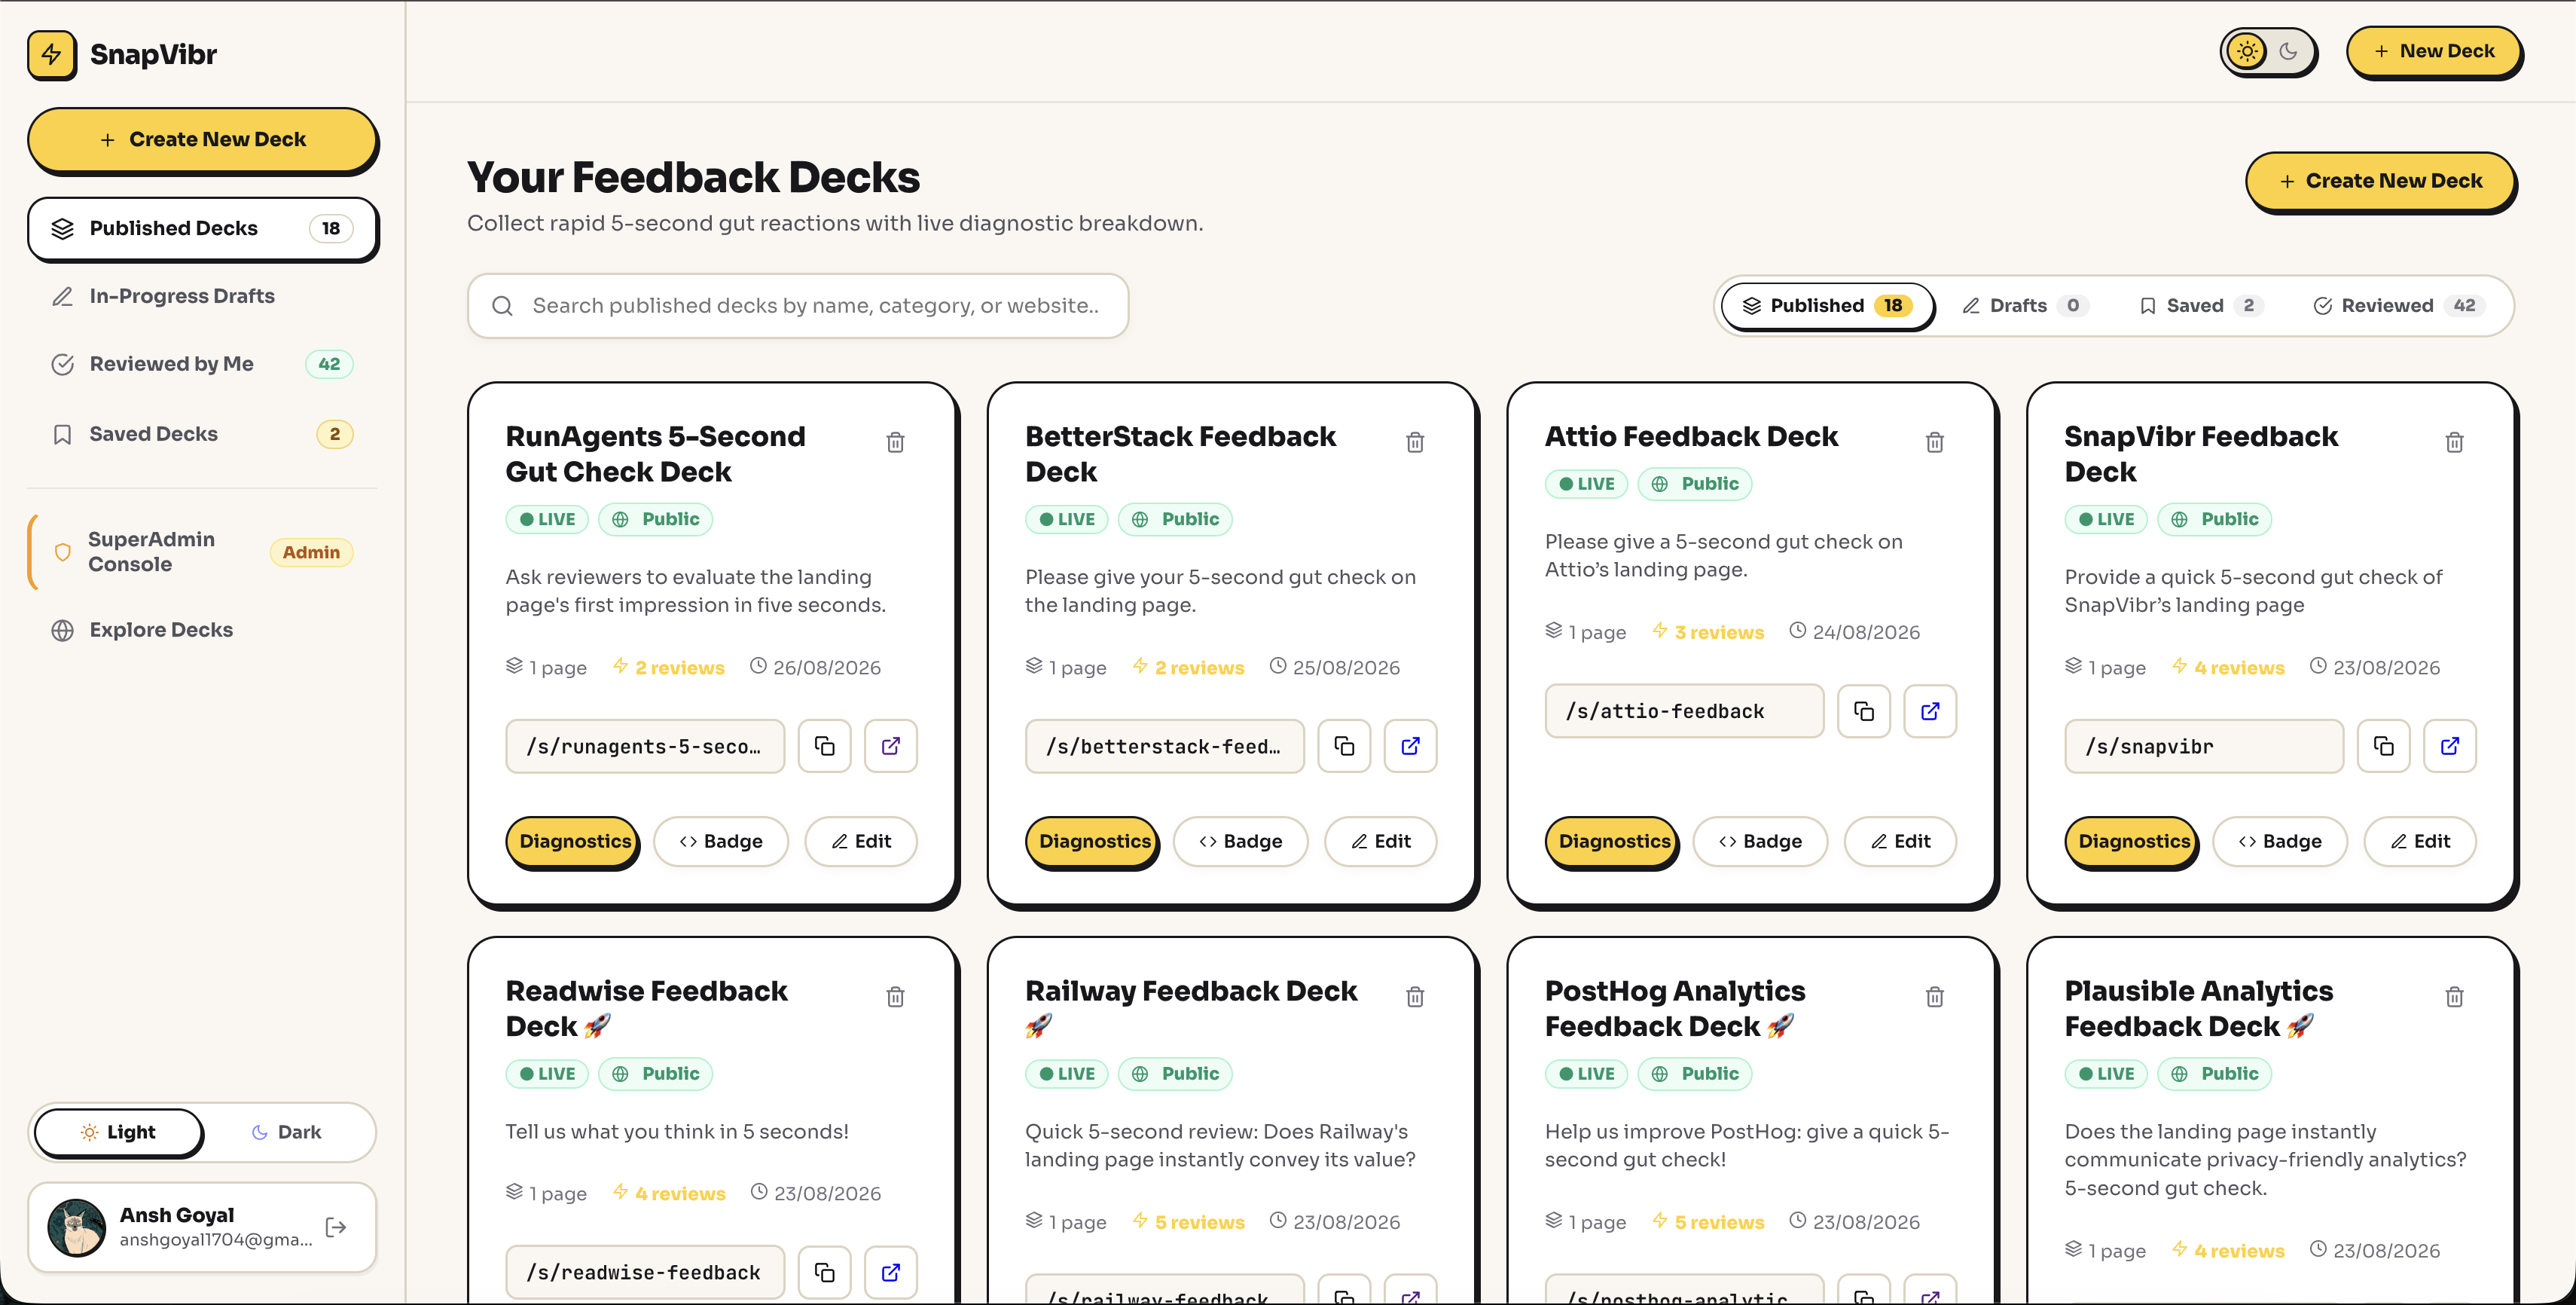
Task: Switch to the Saved tab
Action: (2201, 305)
